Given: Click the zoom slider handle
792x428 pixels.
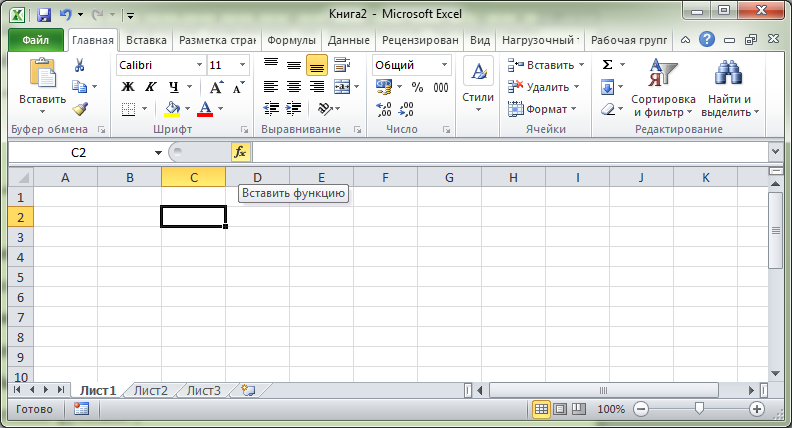Looking at the screenshot, I should (699, 408).
